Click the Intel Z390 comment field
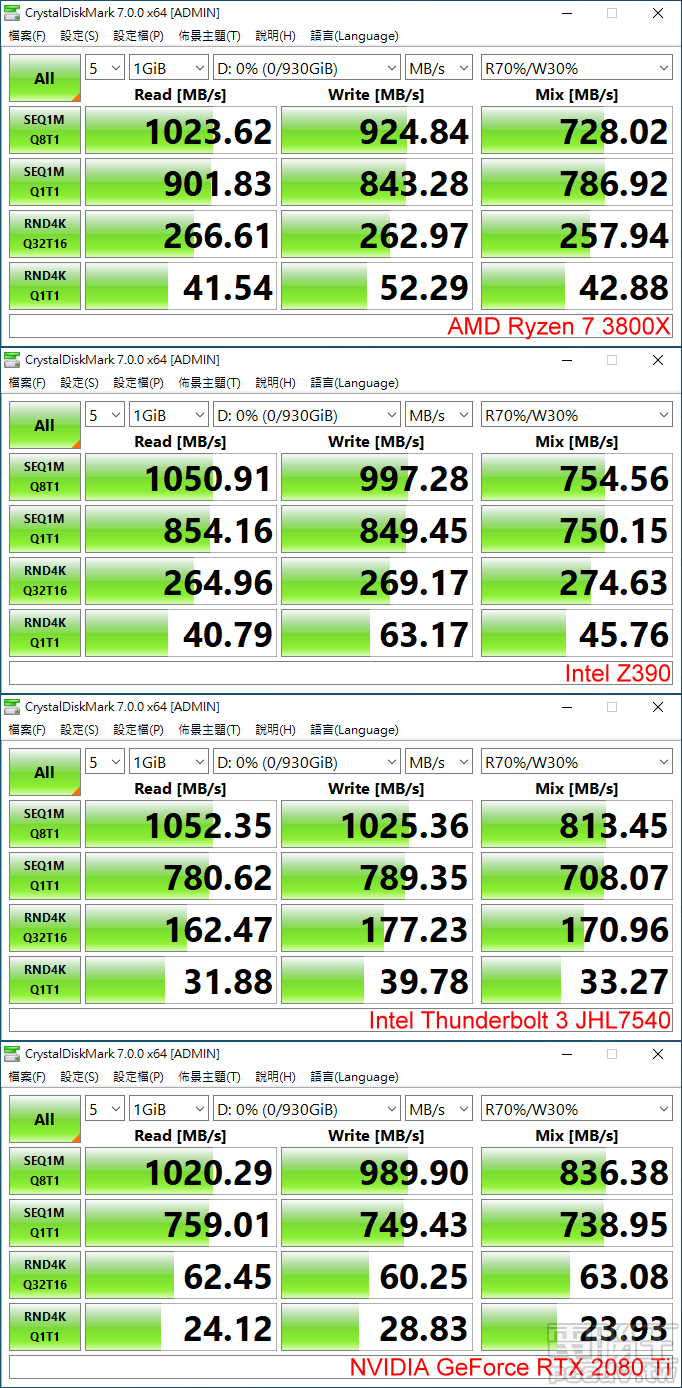 [341, 673]
